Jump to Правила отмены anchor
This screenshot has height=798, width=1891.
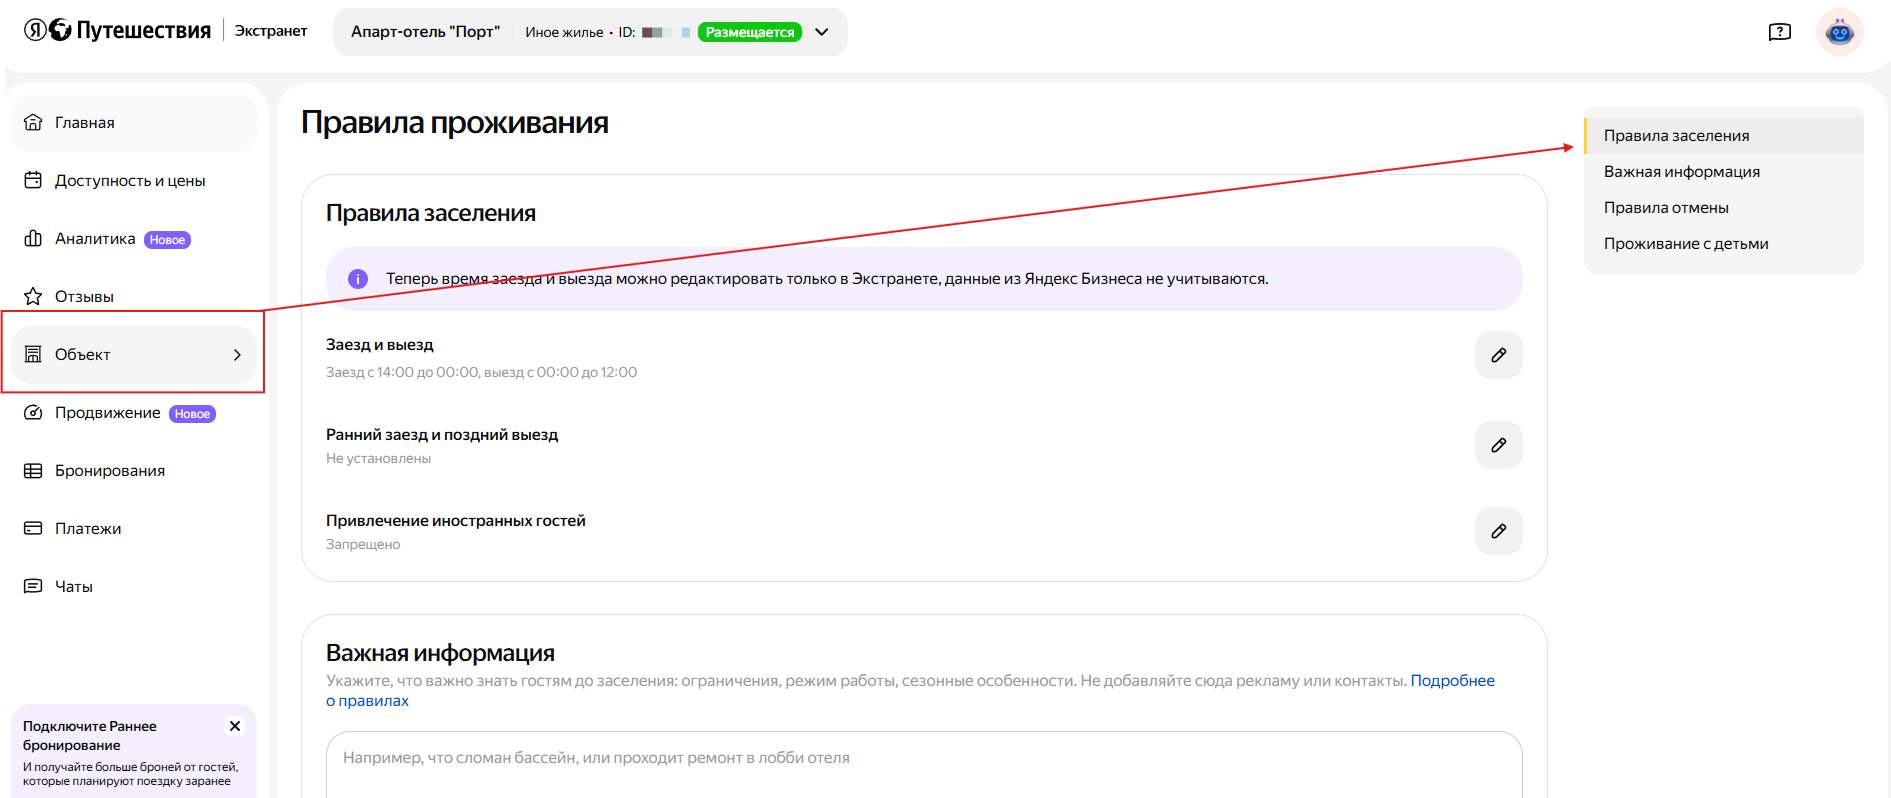1724,208
